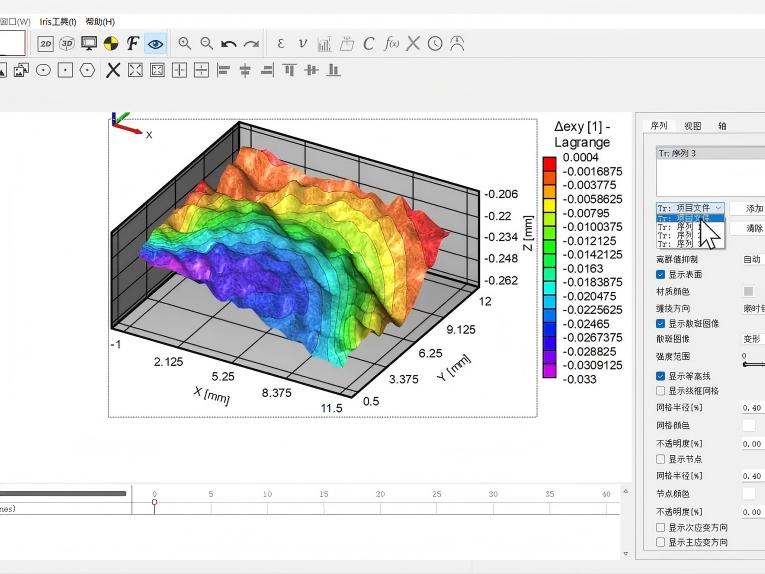765x574 pixels.
Task: Click the 添加 button
Action: (752, 208)
